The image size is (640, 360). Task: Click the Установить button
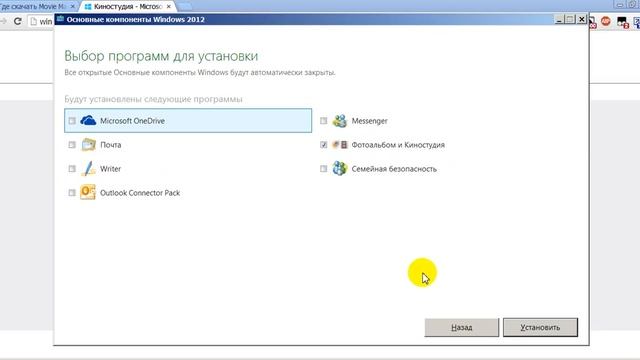tap(540, 327)
